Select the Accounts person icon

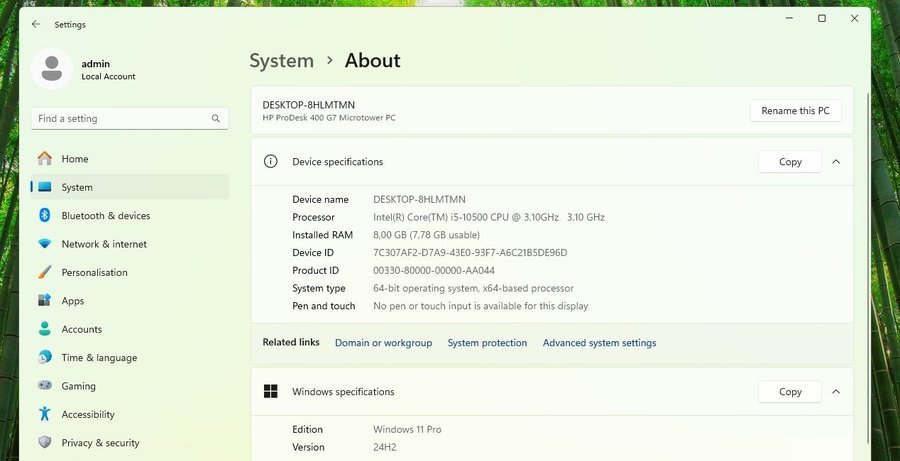point(44,329)
